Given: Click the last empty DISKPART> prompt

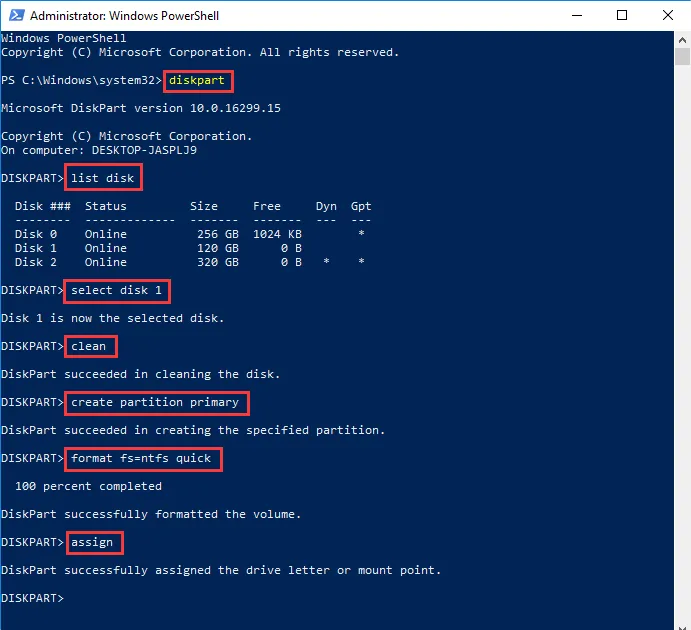Looking at the screenshot, I should click(x=32, y=598).
